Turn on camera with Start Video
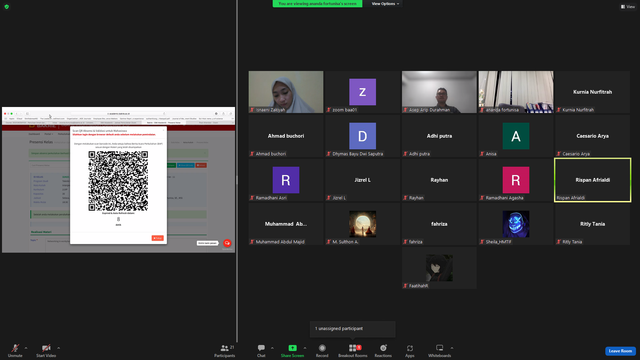The image size is (640, 360). [46, 350]
